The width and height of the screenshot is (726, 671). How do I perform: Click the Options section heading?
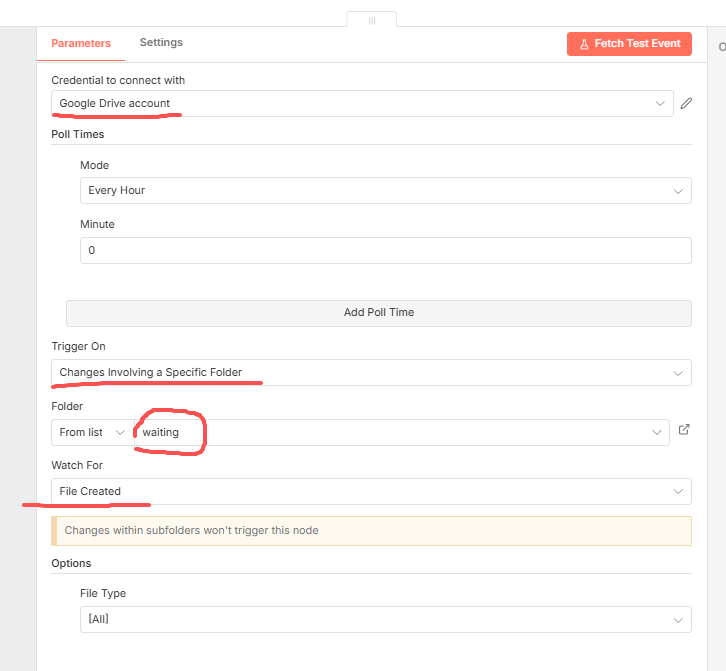pyautogui.click(x=71, y=564)
